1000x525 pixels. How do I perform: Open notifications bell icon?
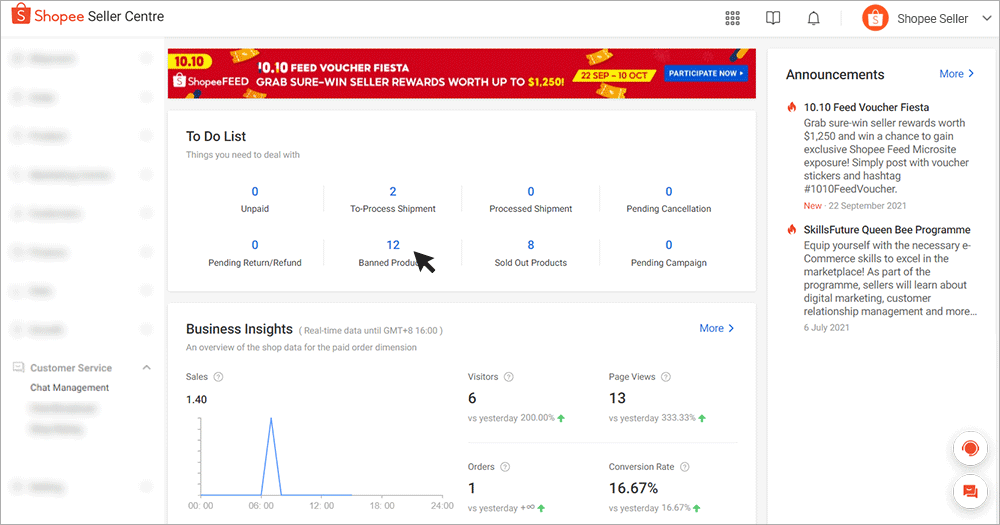[813, 18]
